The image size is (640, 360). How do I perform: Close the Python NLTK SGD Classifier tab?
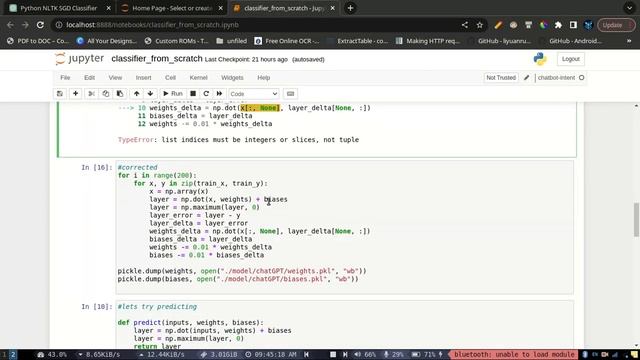[108, 8]
